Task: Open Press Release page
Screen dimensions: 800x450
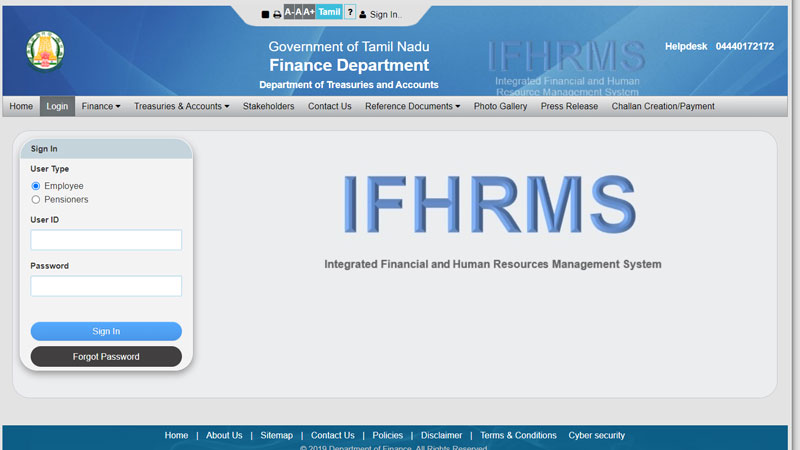Action: coord(569,106)
